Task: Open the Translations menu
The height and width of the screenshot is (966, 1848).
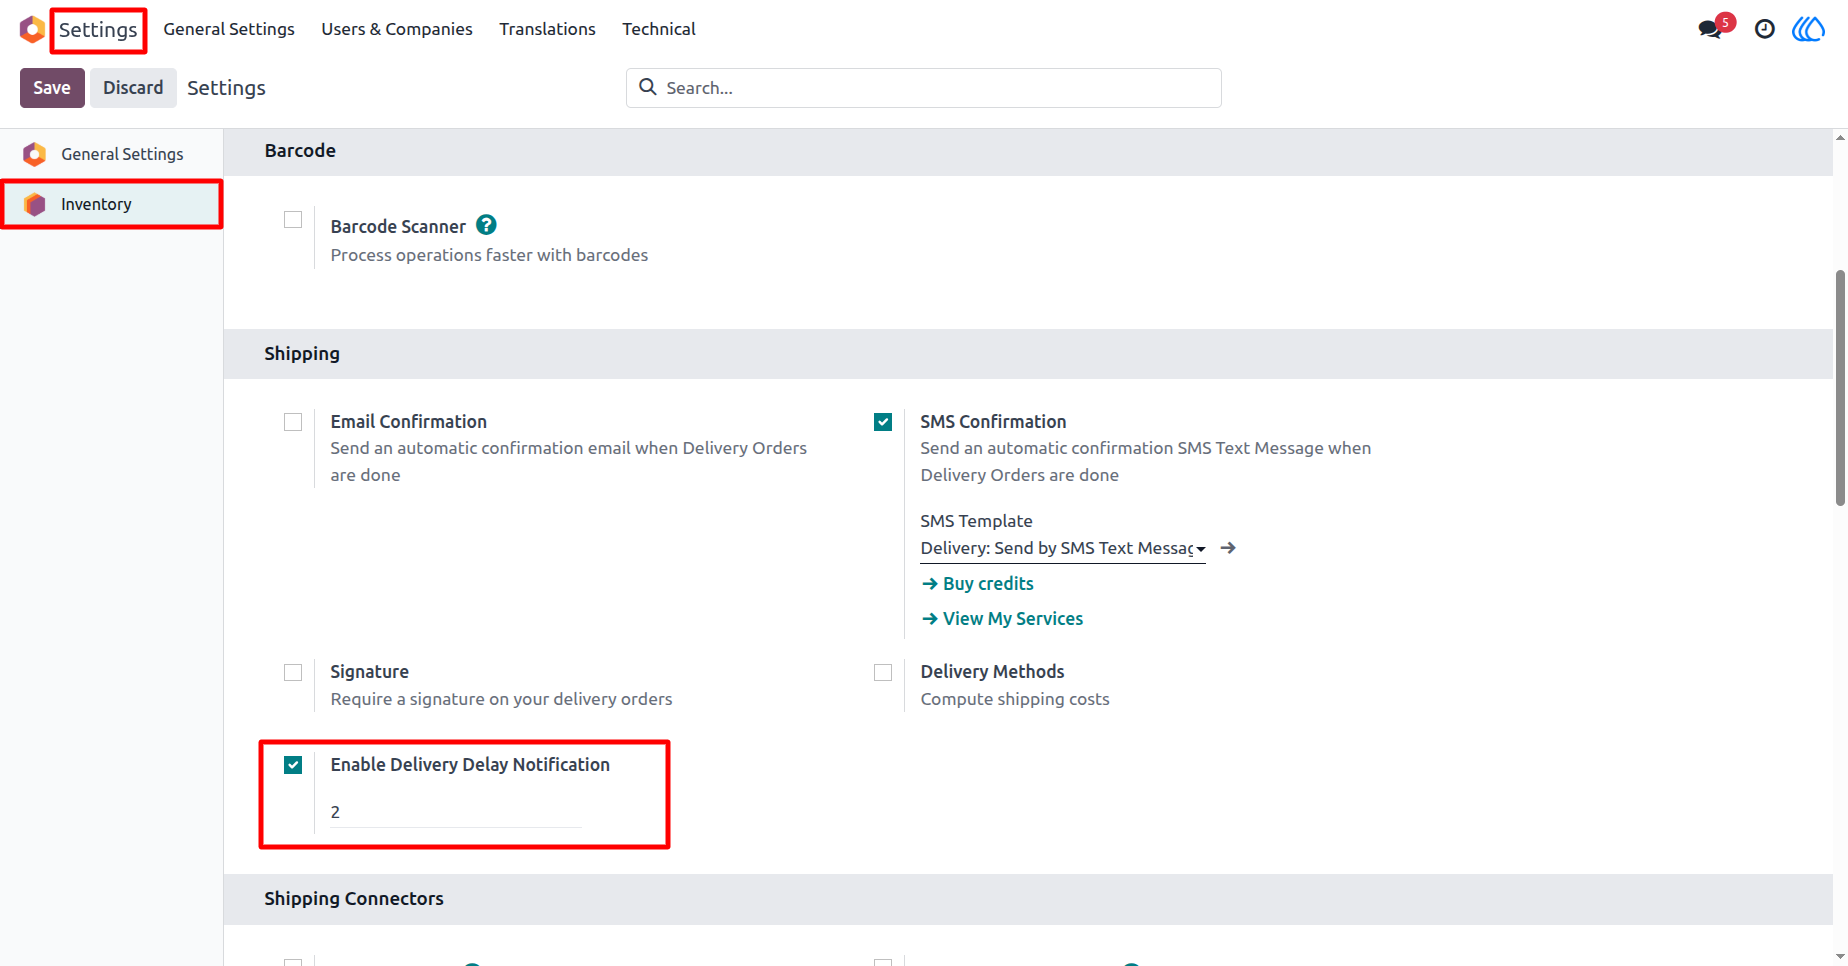Action: [x=547, y=29]
